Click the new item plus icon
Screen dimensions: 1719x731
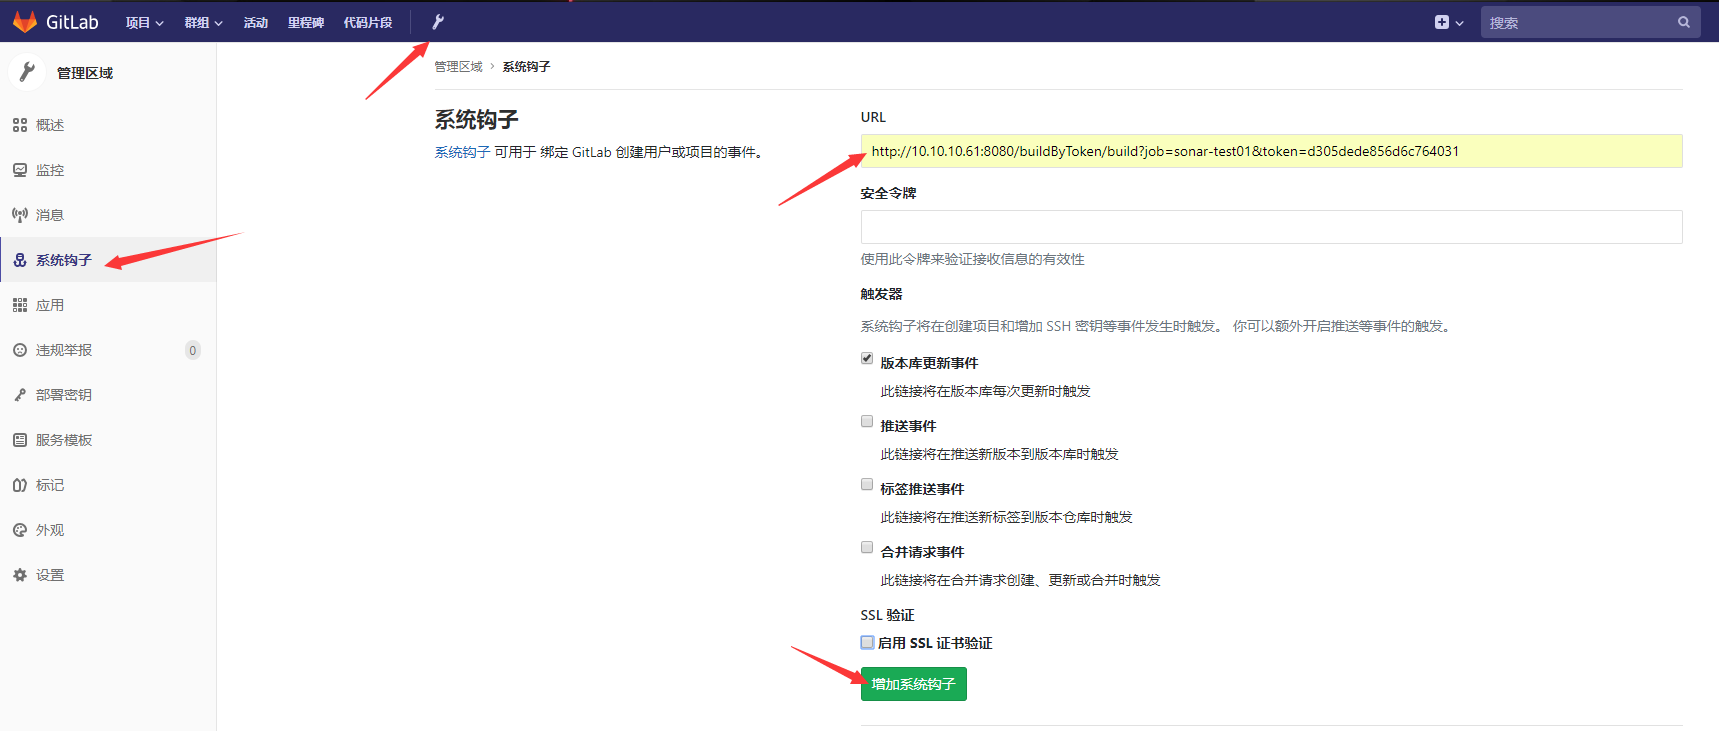1441,22
